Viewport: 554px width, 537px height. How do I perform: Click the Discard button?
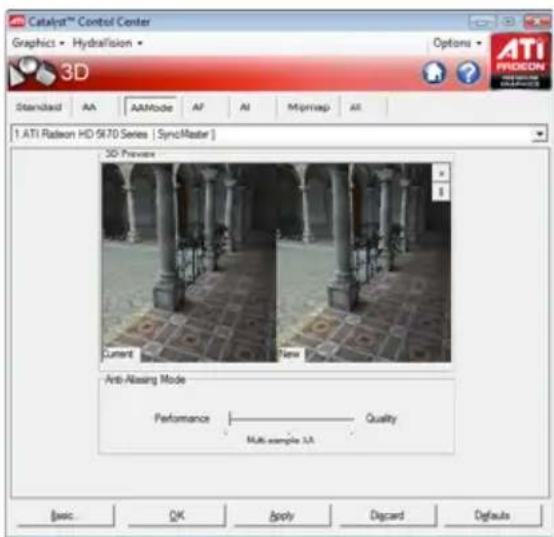point(387,516)
